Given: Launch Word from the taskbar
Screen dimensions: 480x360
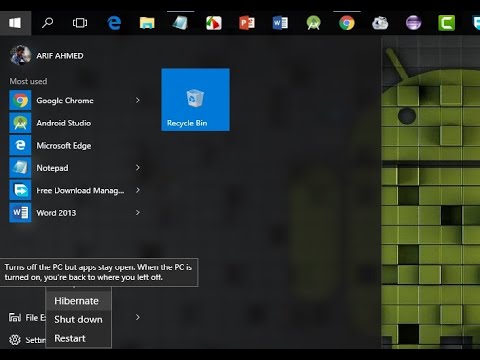Looking at the screenshot, I should click(280, 23).
